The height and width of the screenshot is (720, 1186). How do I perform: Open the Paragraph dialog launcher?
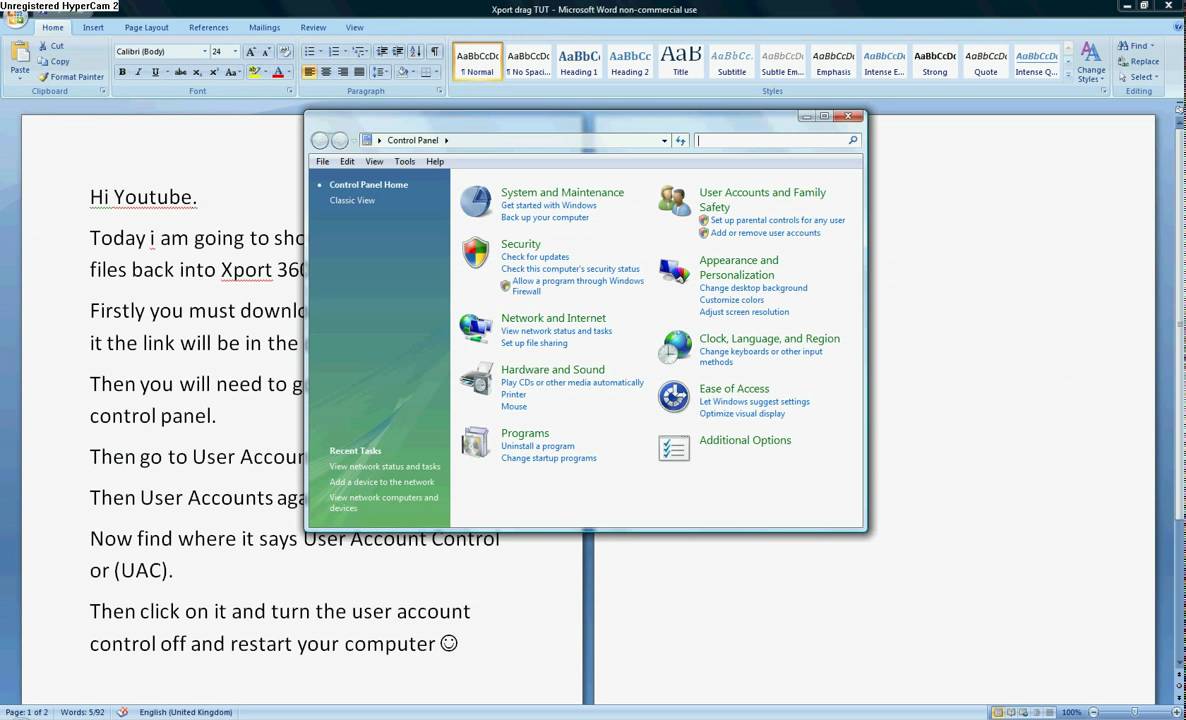tap(440, 91)
